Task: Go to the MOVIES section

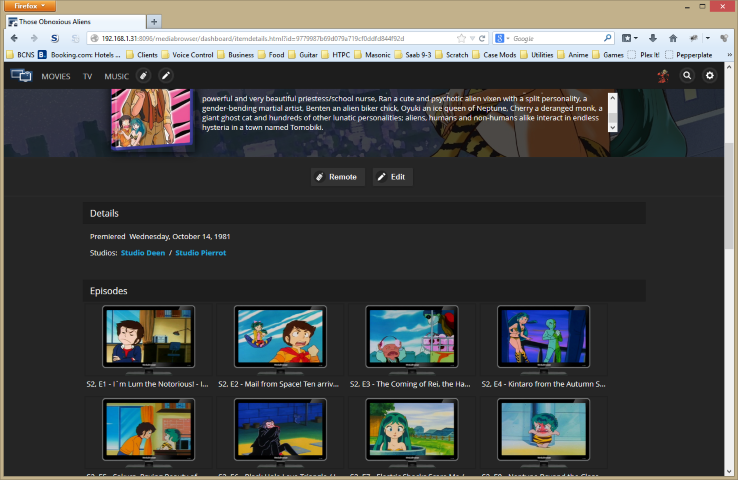Action: [56, 76]
